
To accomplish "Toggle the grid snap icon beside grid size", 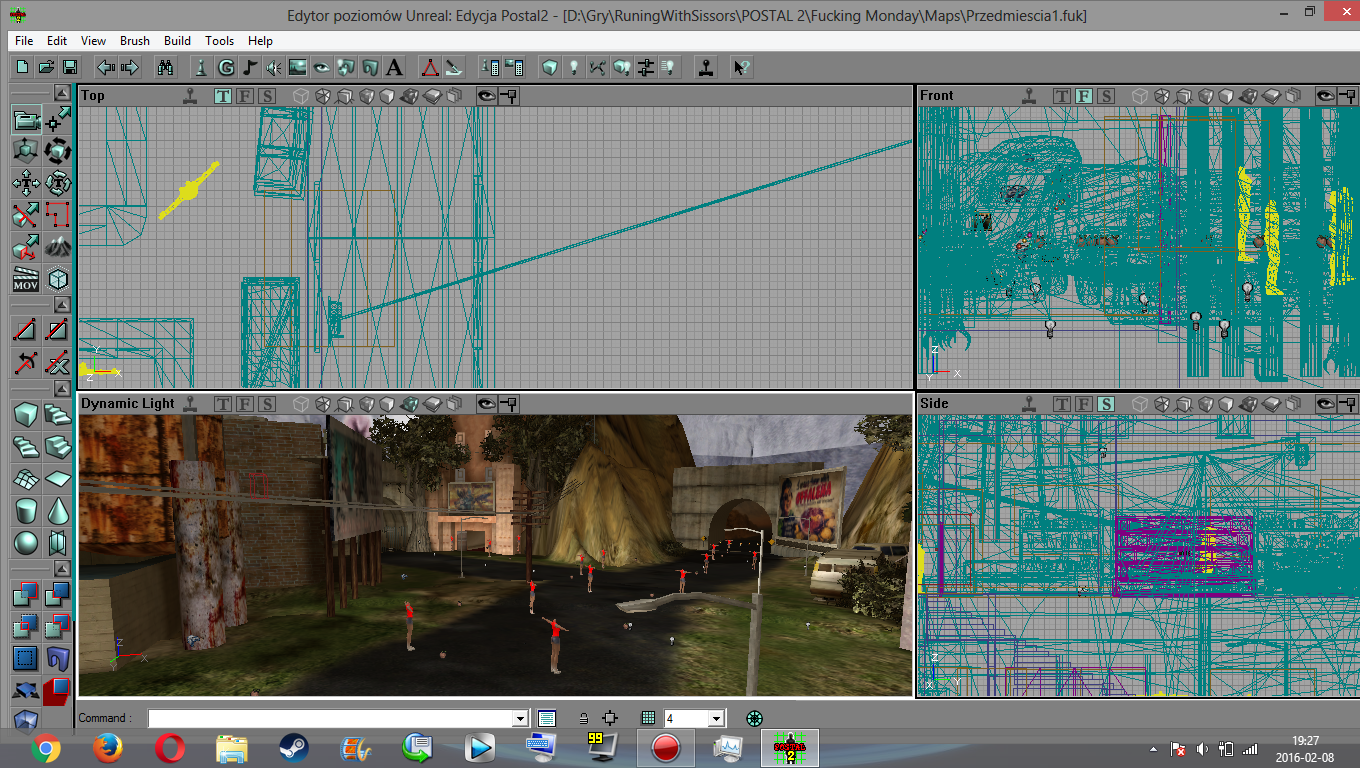I will point(648,718).
